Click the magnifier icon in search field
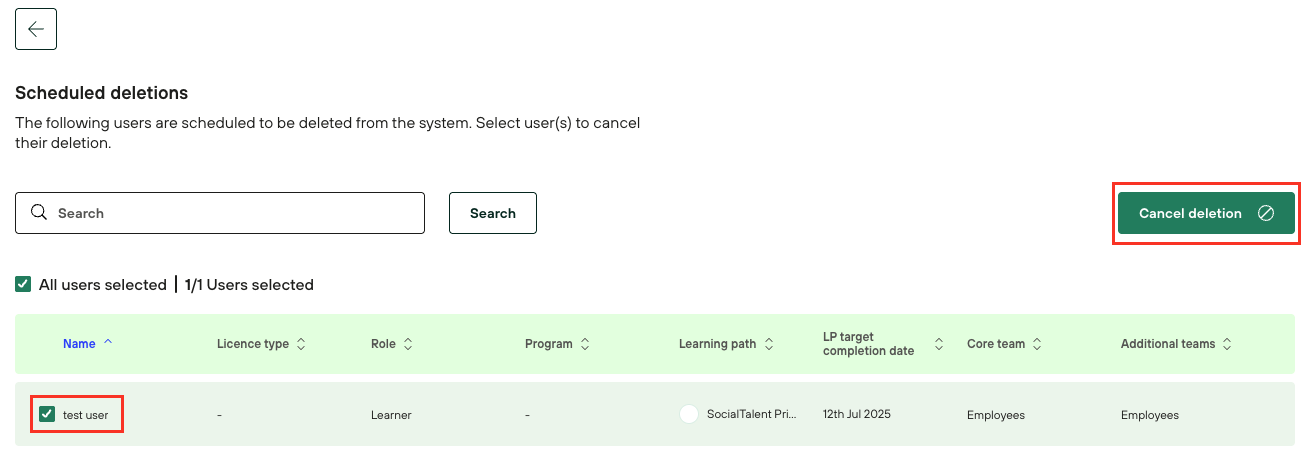Screen dimensions: 1304x458 click(39, 213)
